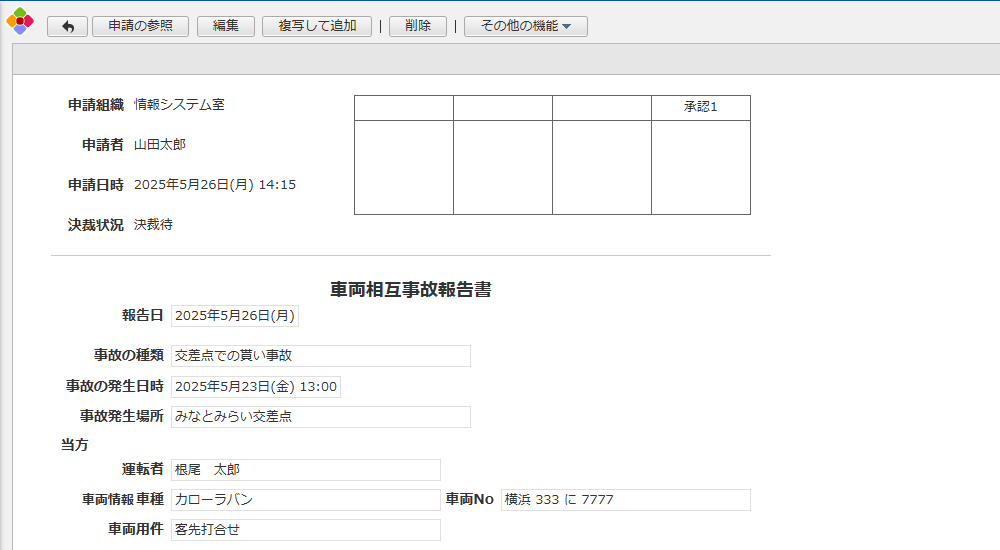Select the 事故の発生日時 field
Viewport: 1000px width, 550px height.
click(x=256, y=387)
